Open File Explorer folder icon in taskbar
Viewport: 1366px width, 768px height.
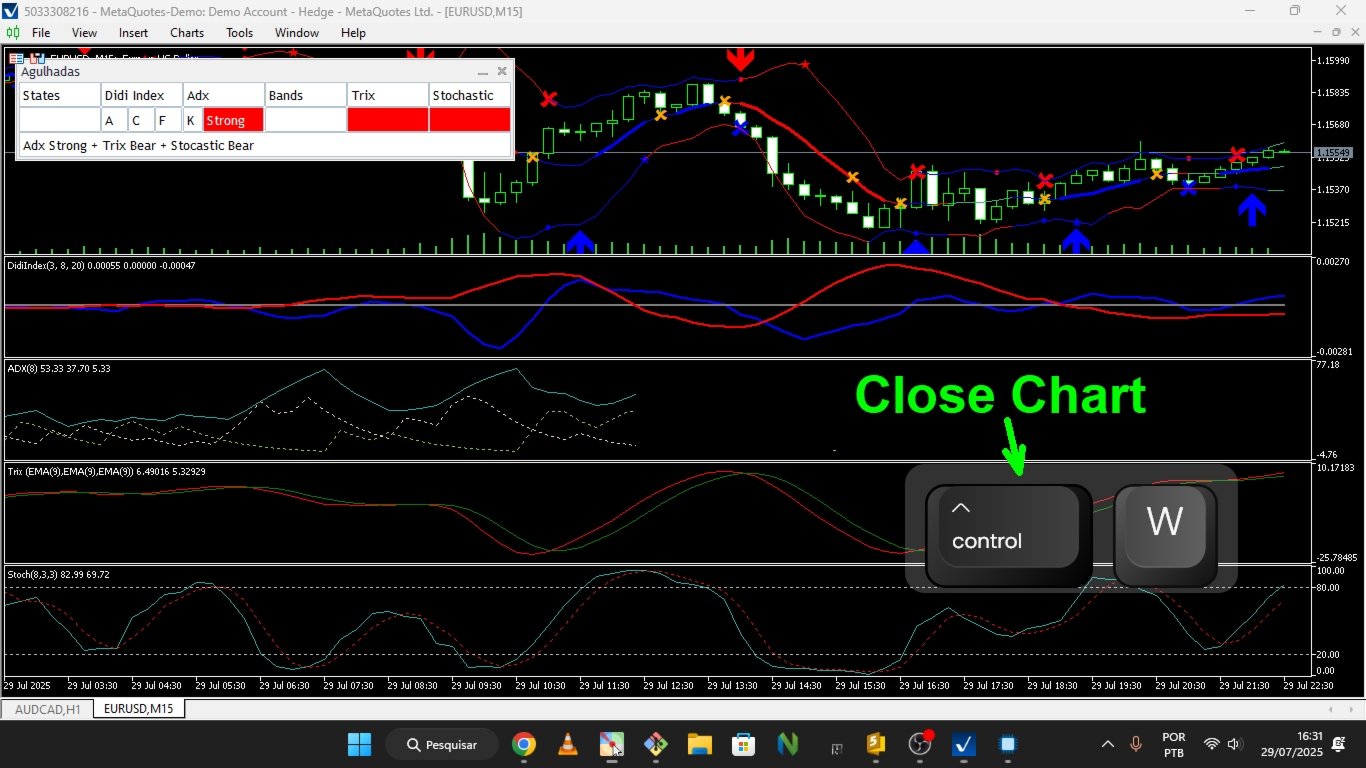tap(699, 744)
